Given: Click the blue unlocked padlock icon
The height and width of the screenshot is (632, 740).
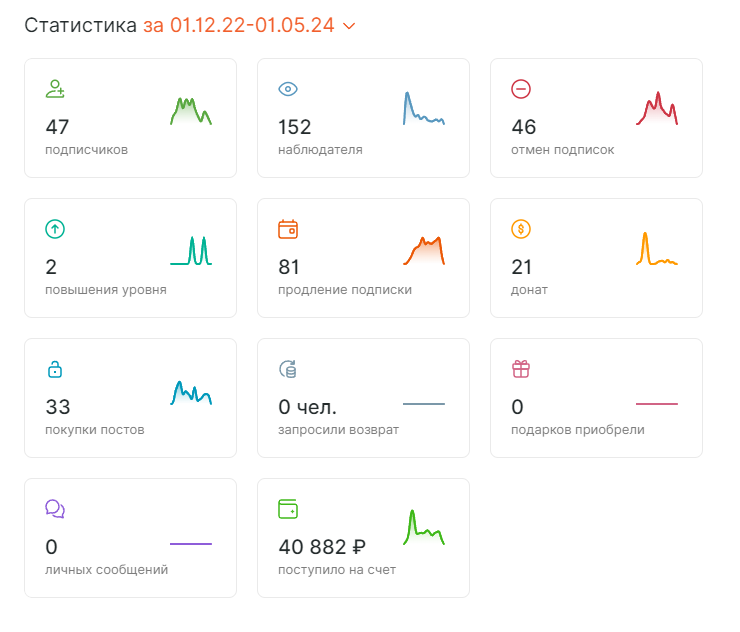Looking at the screenshot, I should pos(55,369).
